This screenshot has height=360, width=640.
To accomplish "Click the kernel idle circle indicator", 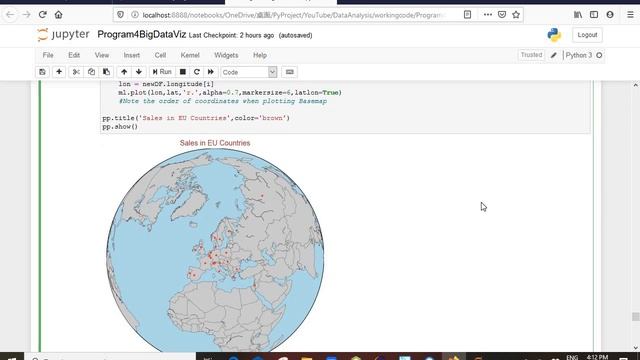I will click(x=599, y=55).
